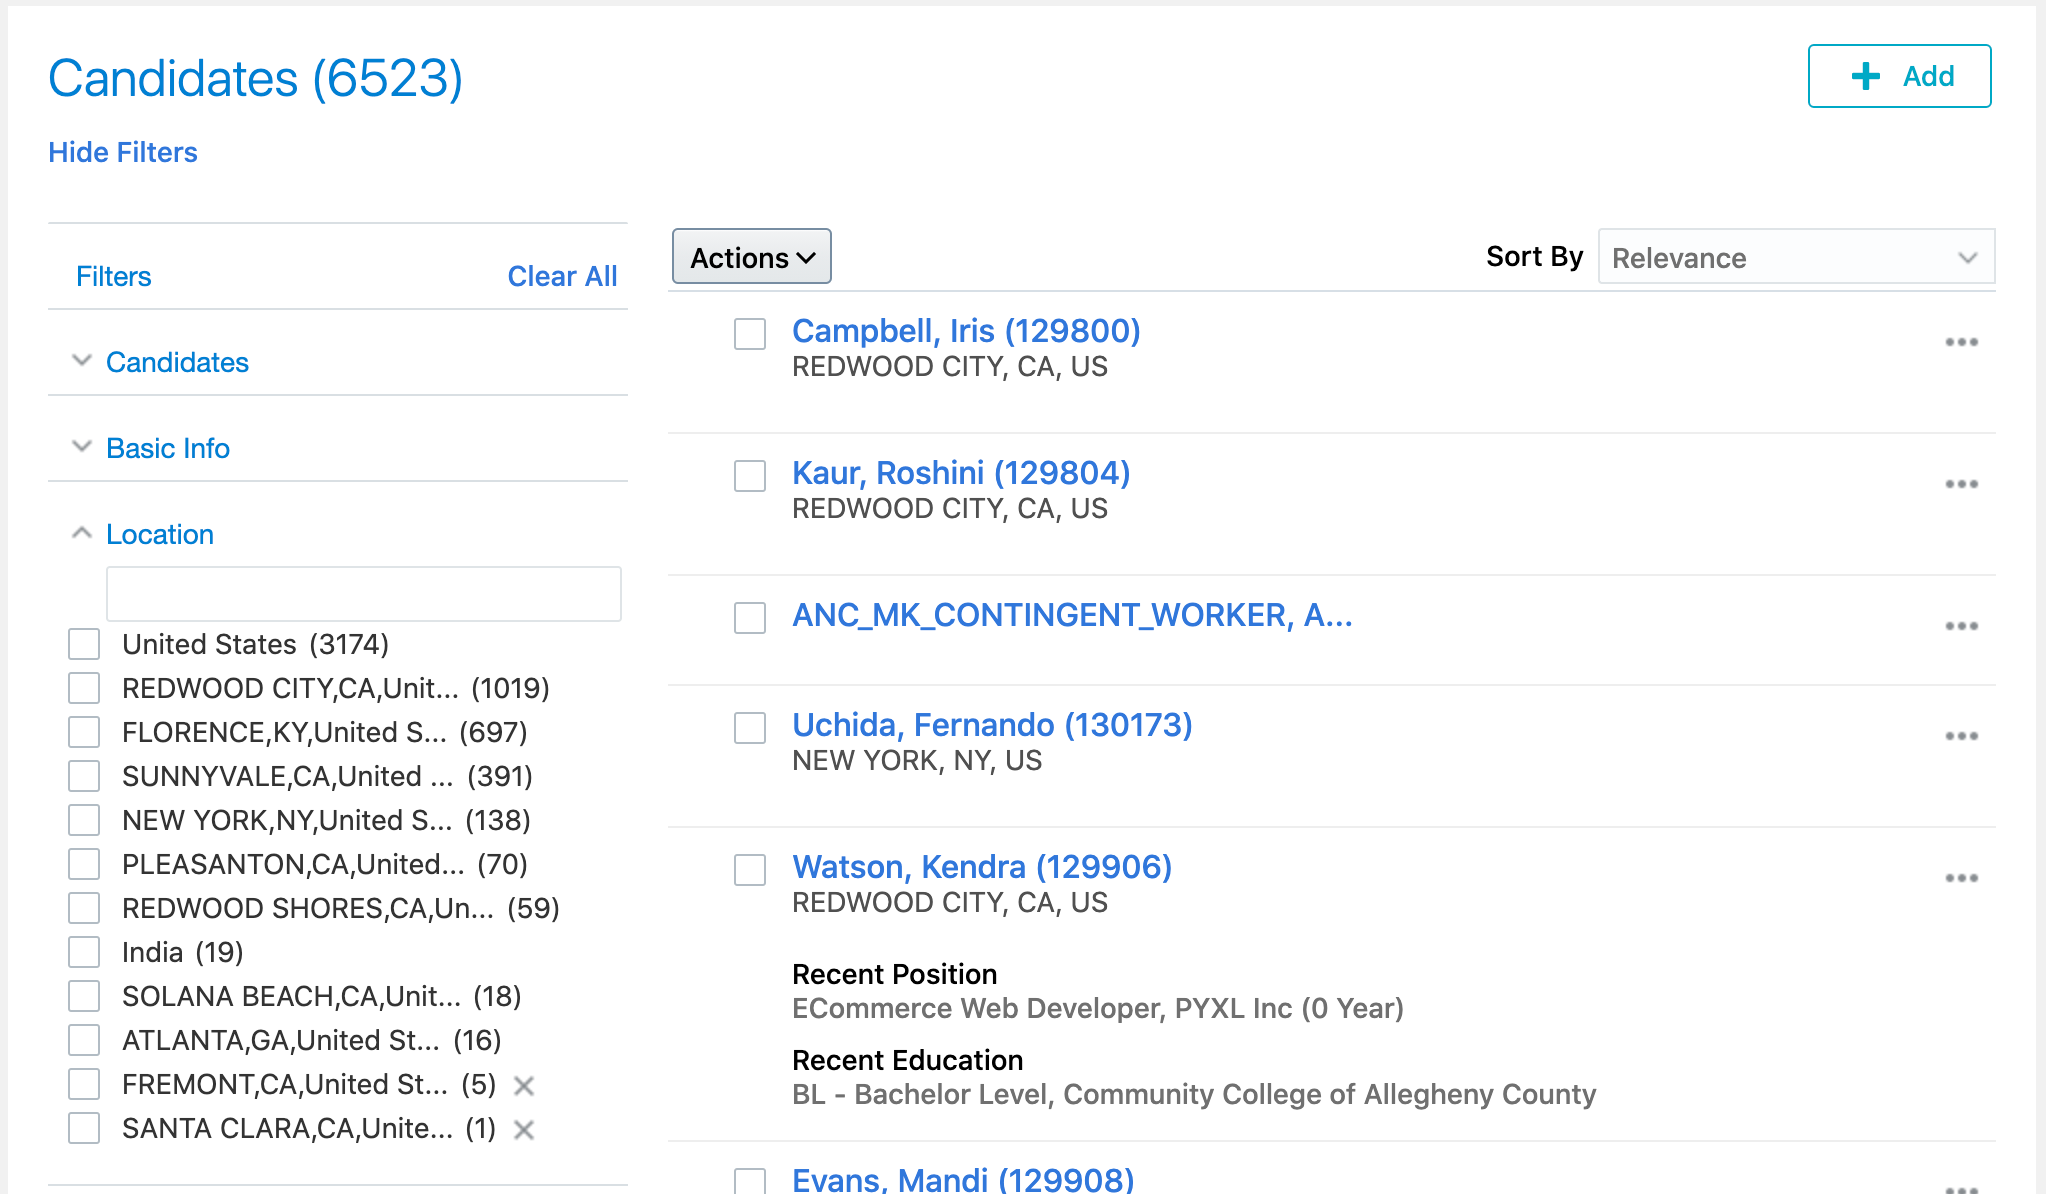Screen dimensions: 2046x1194
Task: Open more options for ANC_MK_CONTINGENT_WORKER row
Action: coord(1961,626)
